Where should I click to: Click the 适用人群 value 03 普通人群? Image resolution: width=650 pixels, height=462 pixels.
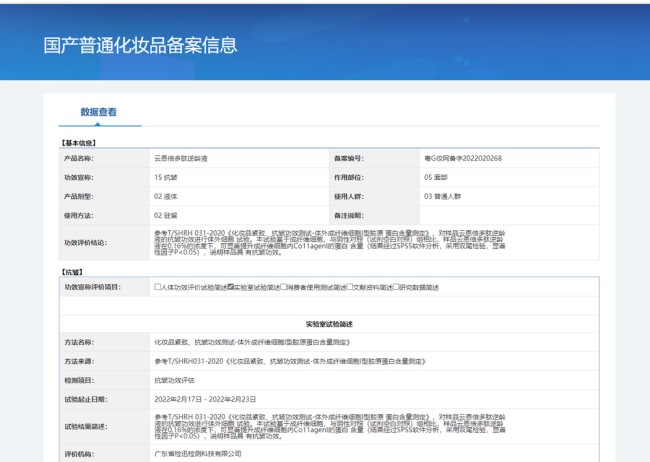point(442,196)
